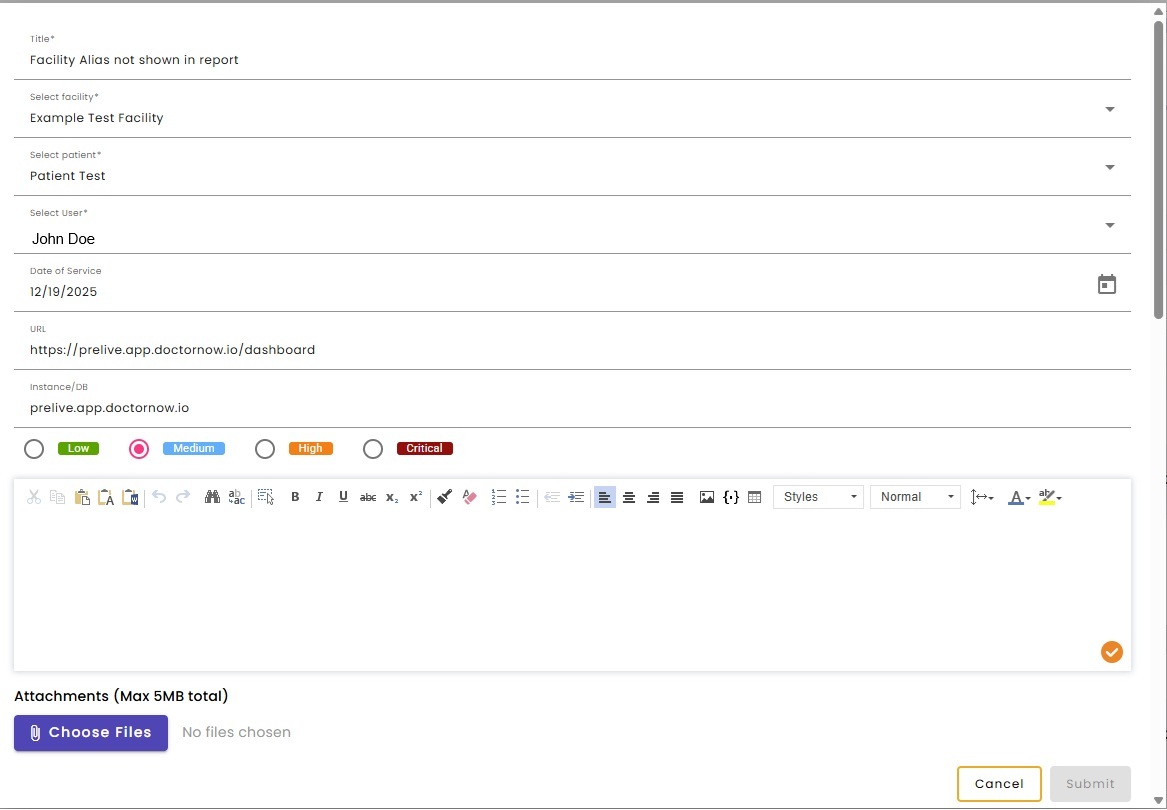Select Align Right

(x=653, y=497)
